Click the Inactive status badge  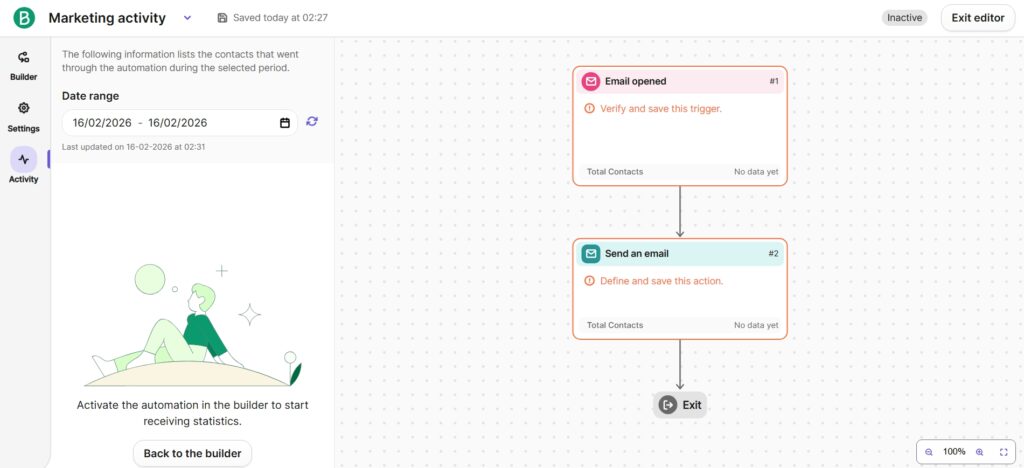(904, 18)
